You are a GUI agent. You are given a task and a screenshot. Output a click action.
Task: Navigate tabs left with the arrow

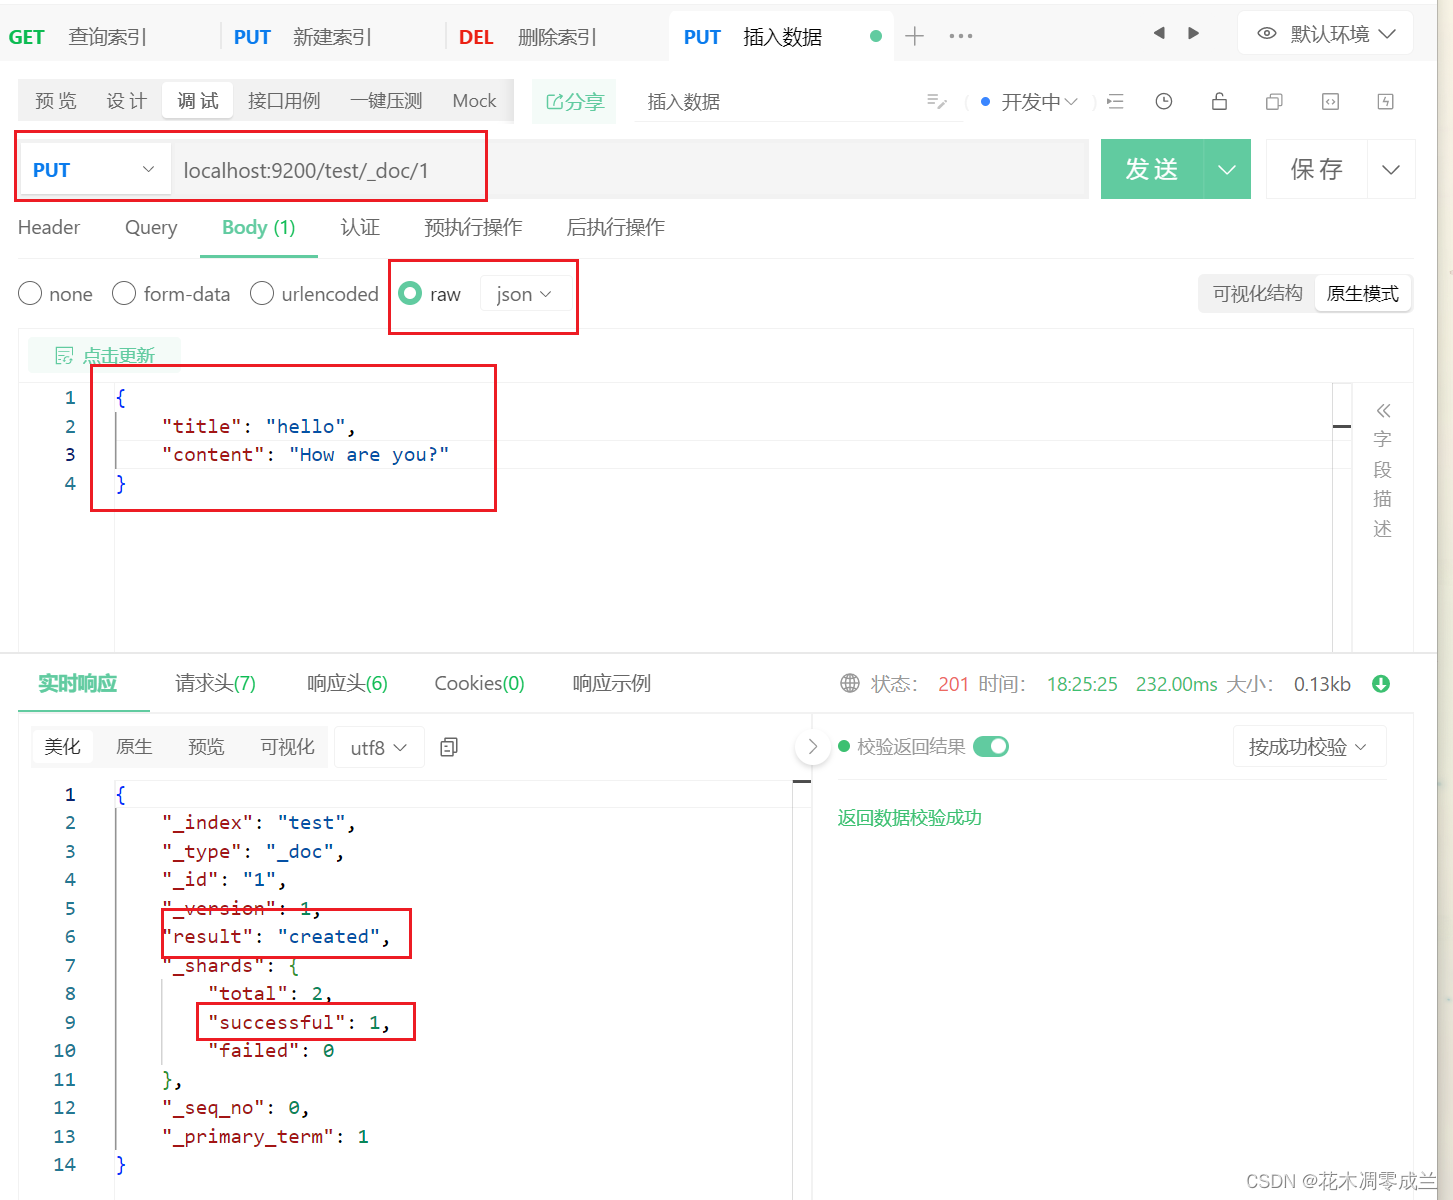pyautogui.click(x=1159, y=33)
